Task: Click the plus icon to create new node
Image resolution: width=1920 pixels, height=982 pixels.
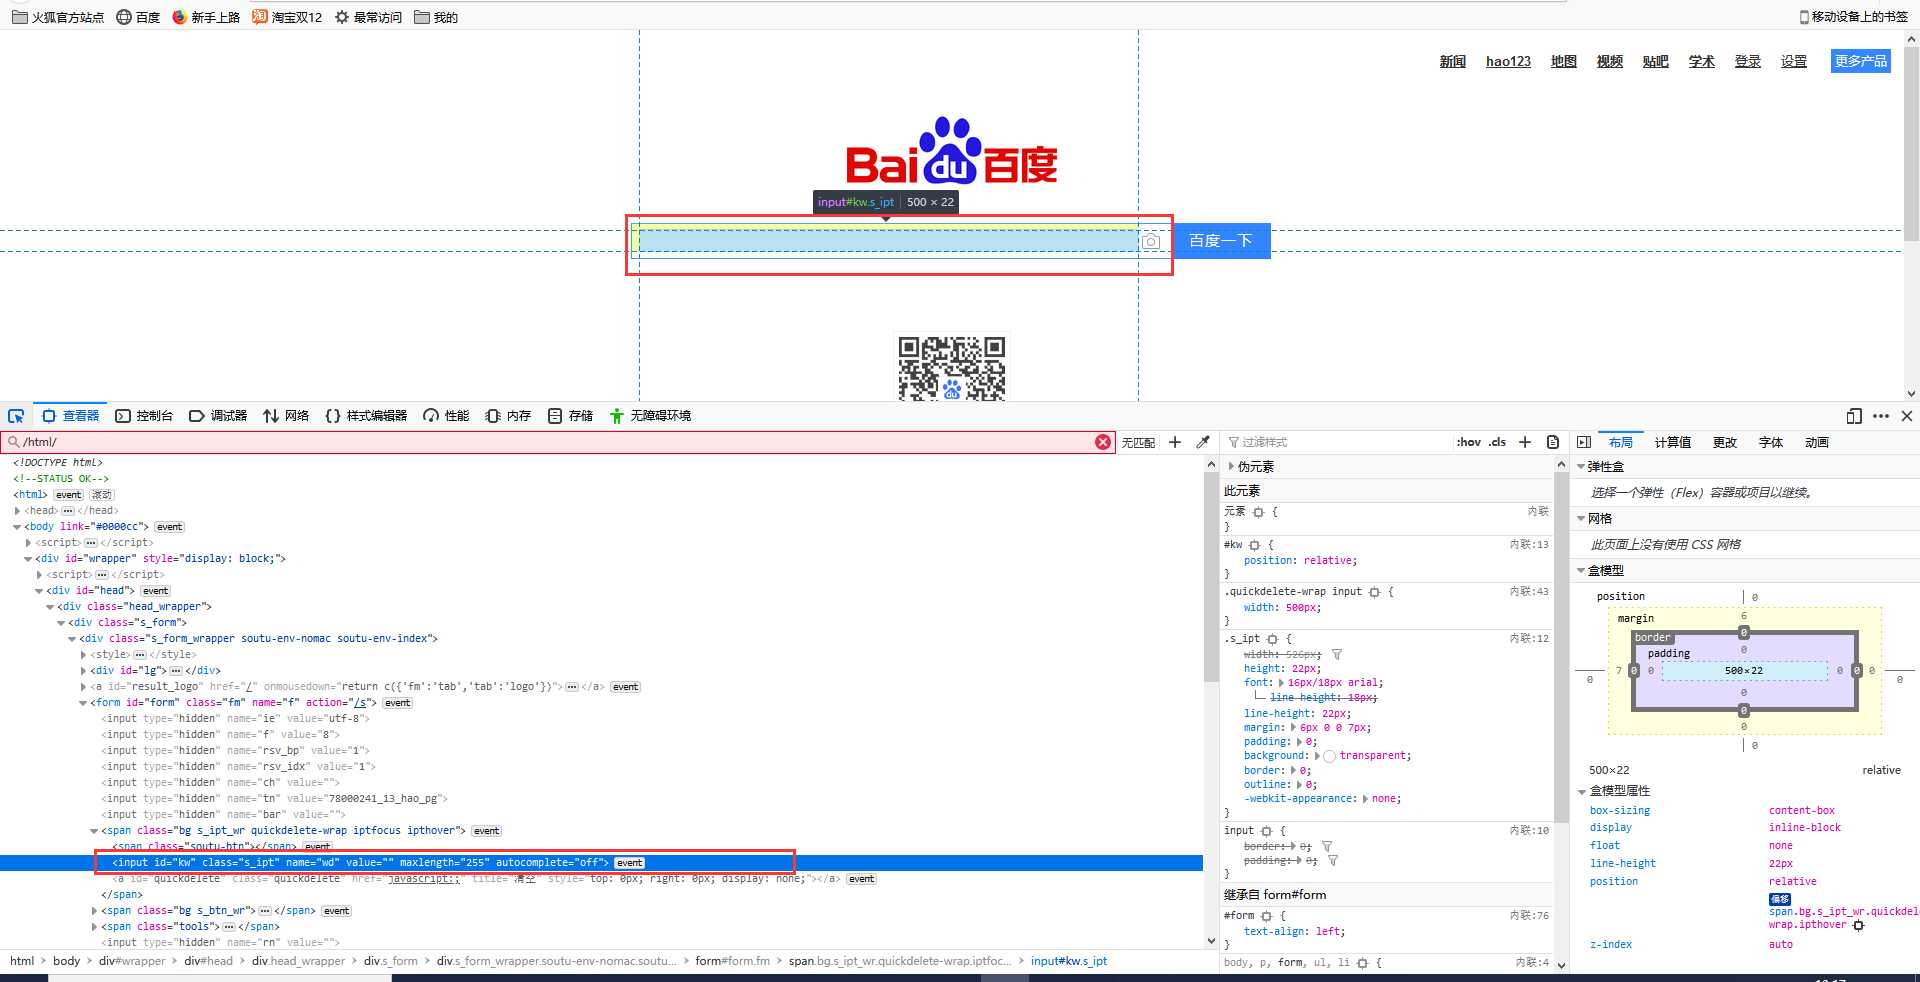Action: pyautogui.click(x=1175, y=442)
